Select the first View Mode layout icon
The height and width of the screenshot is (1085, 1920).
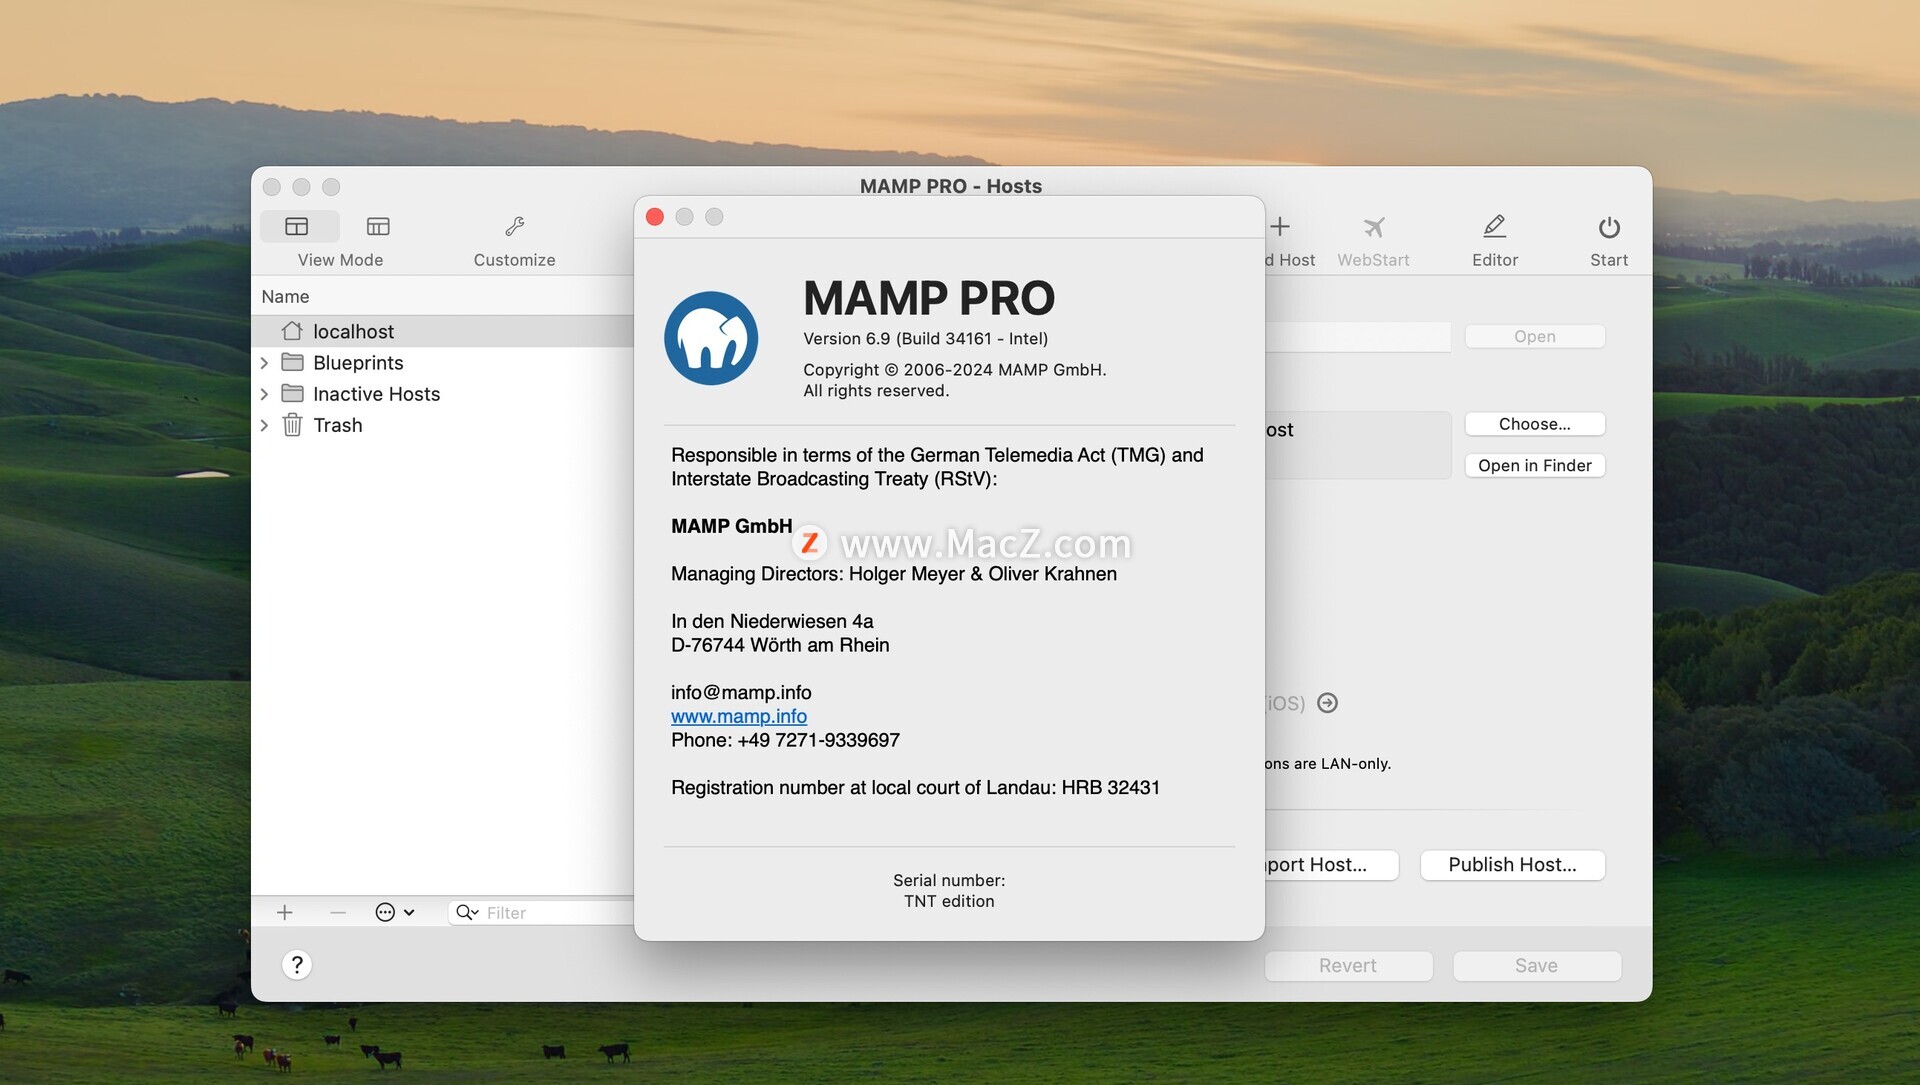297,226
